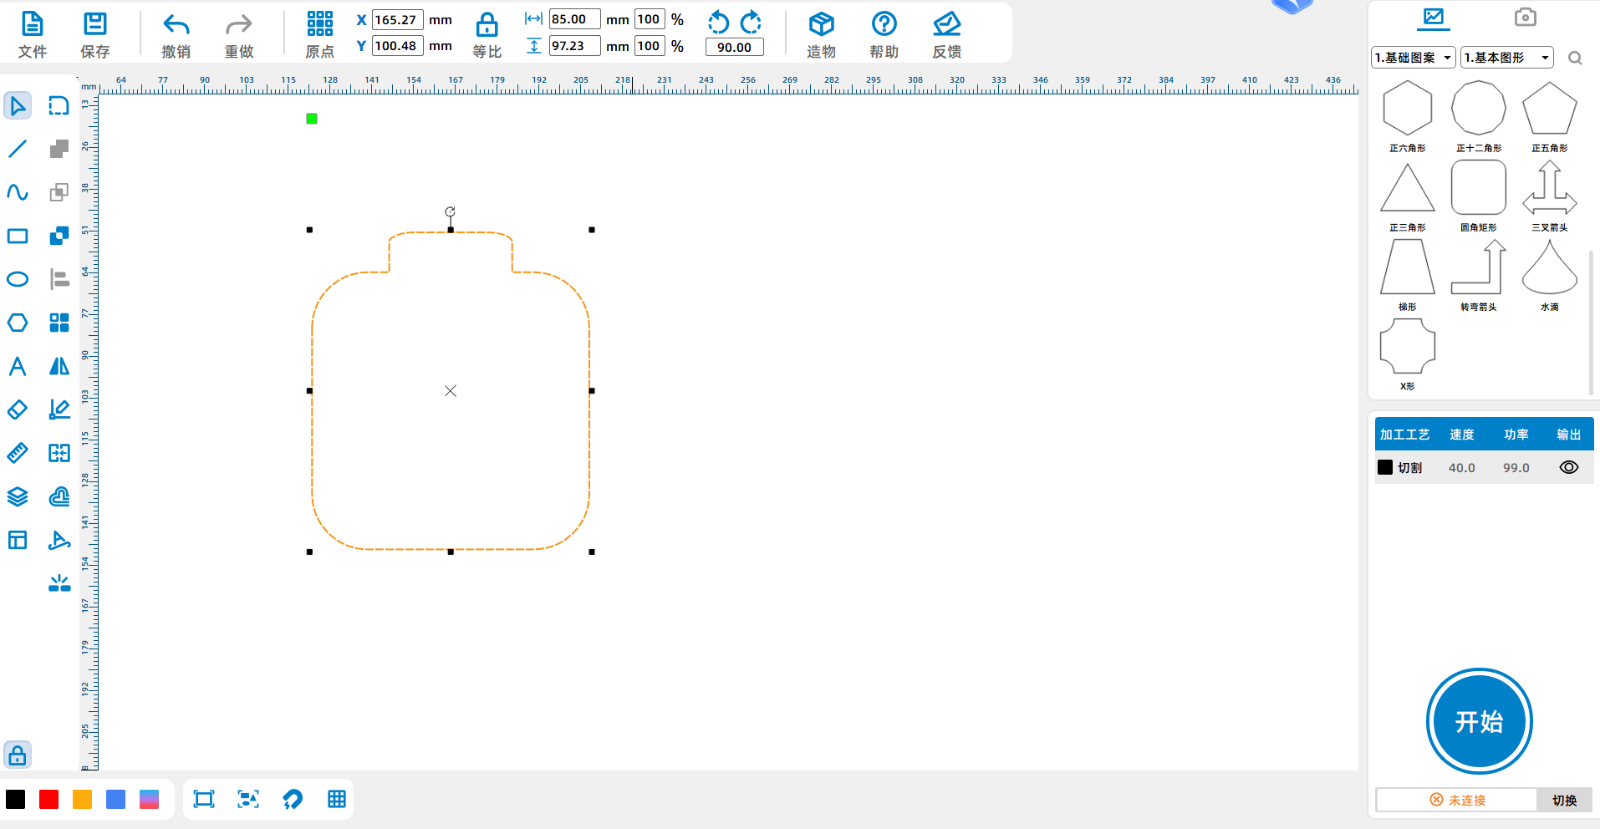Expand the 1.基本图形 dropdown

(x=1506, y=58)
